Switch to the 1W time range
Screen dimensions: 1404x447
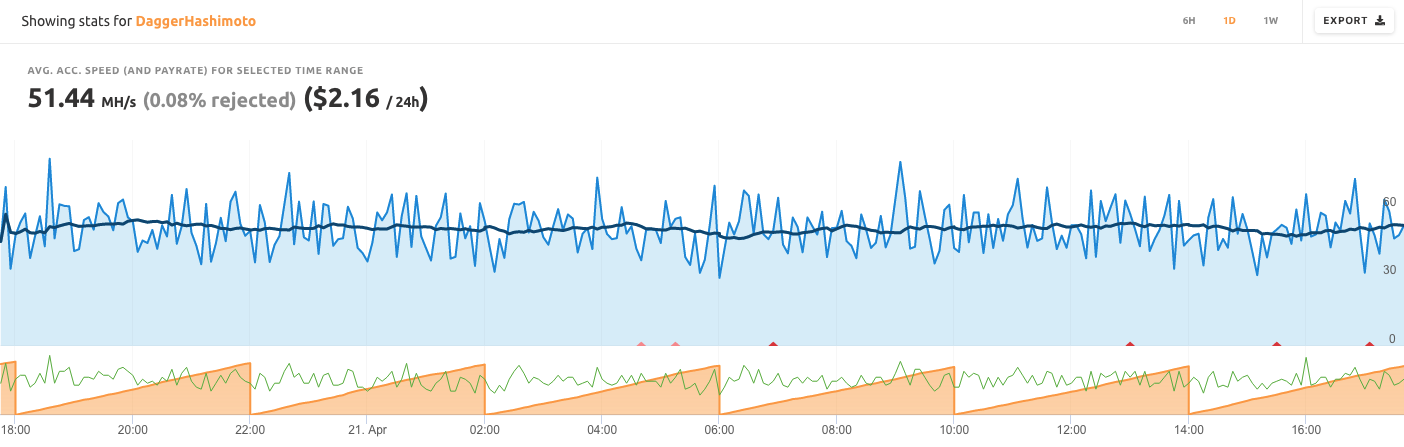(x=1270, y=21)
